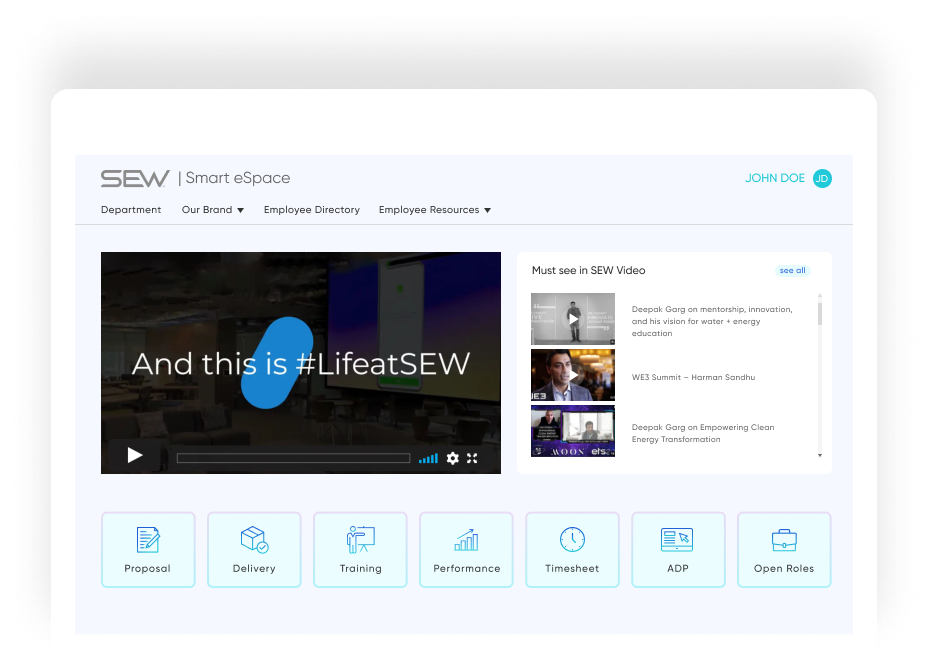Click the video progress bar
The height and width of the screenshot is (670, 928).
coord(293,458)
